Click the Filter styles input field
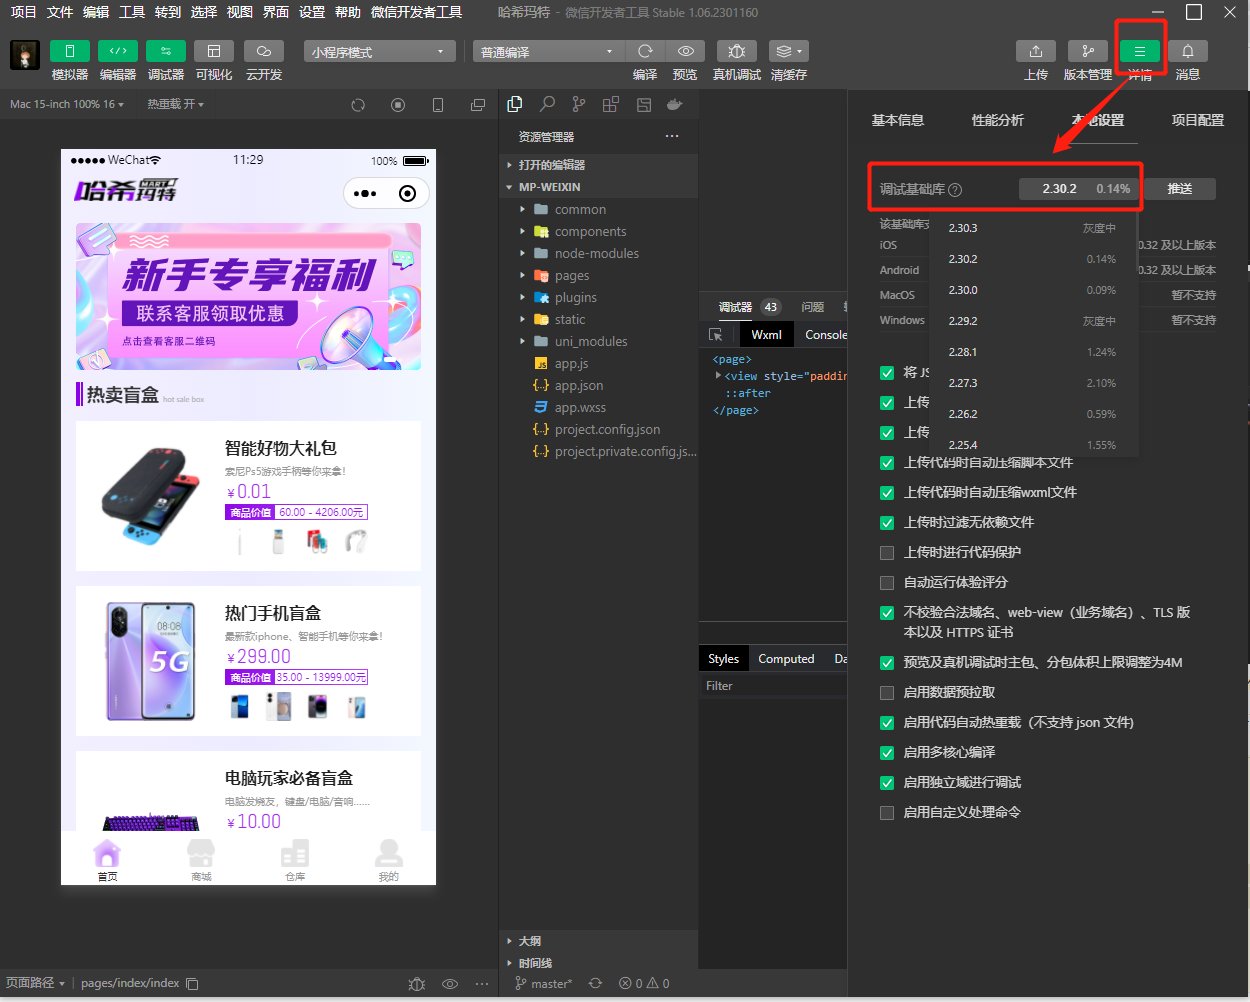Image resolution: width=1250 pixels, height=1002 pixels. click(x=773, y=686)
